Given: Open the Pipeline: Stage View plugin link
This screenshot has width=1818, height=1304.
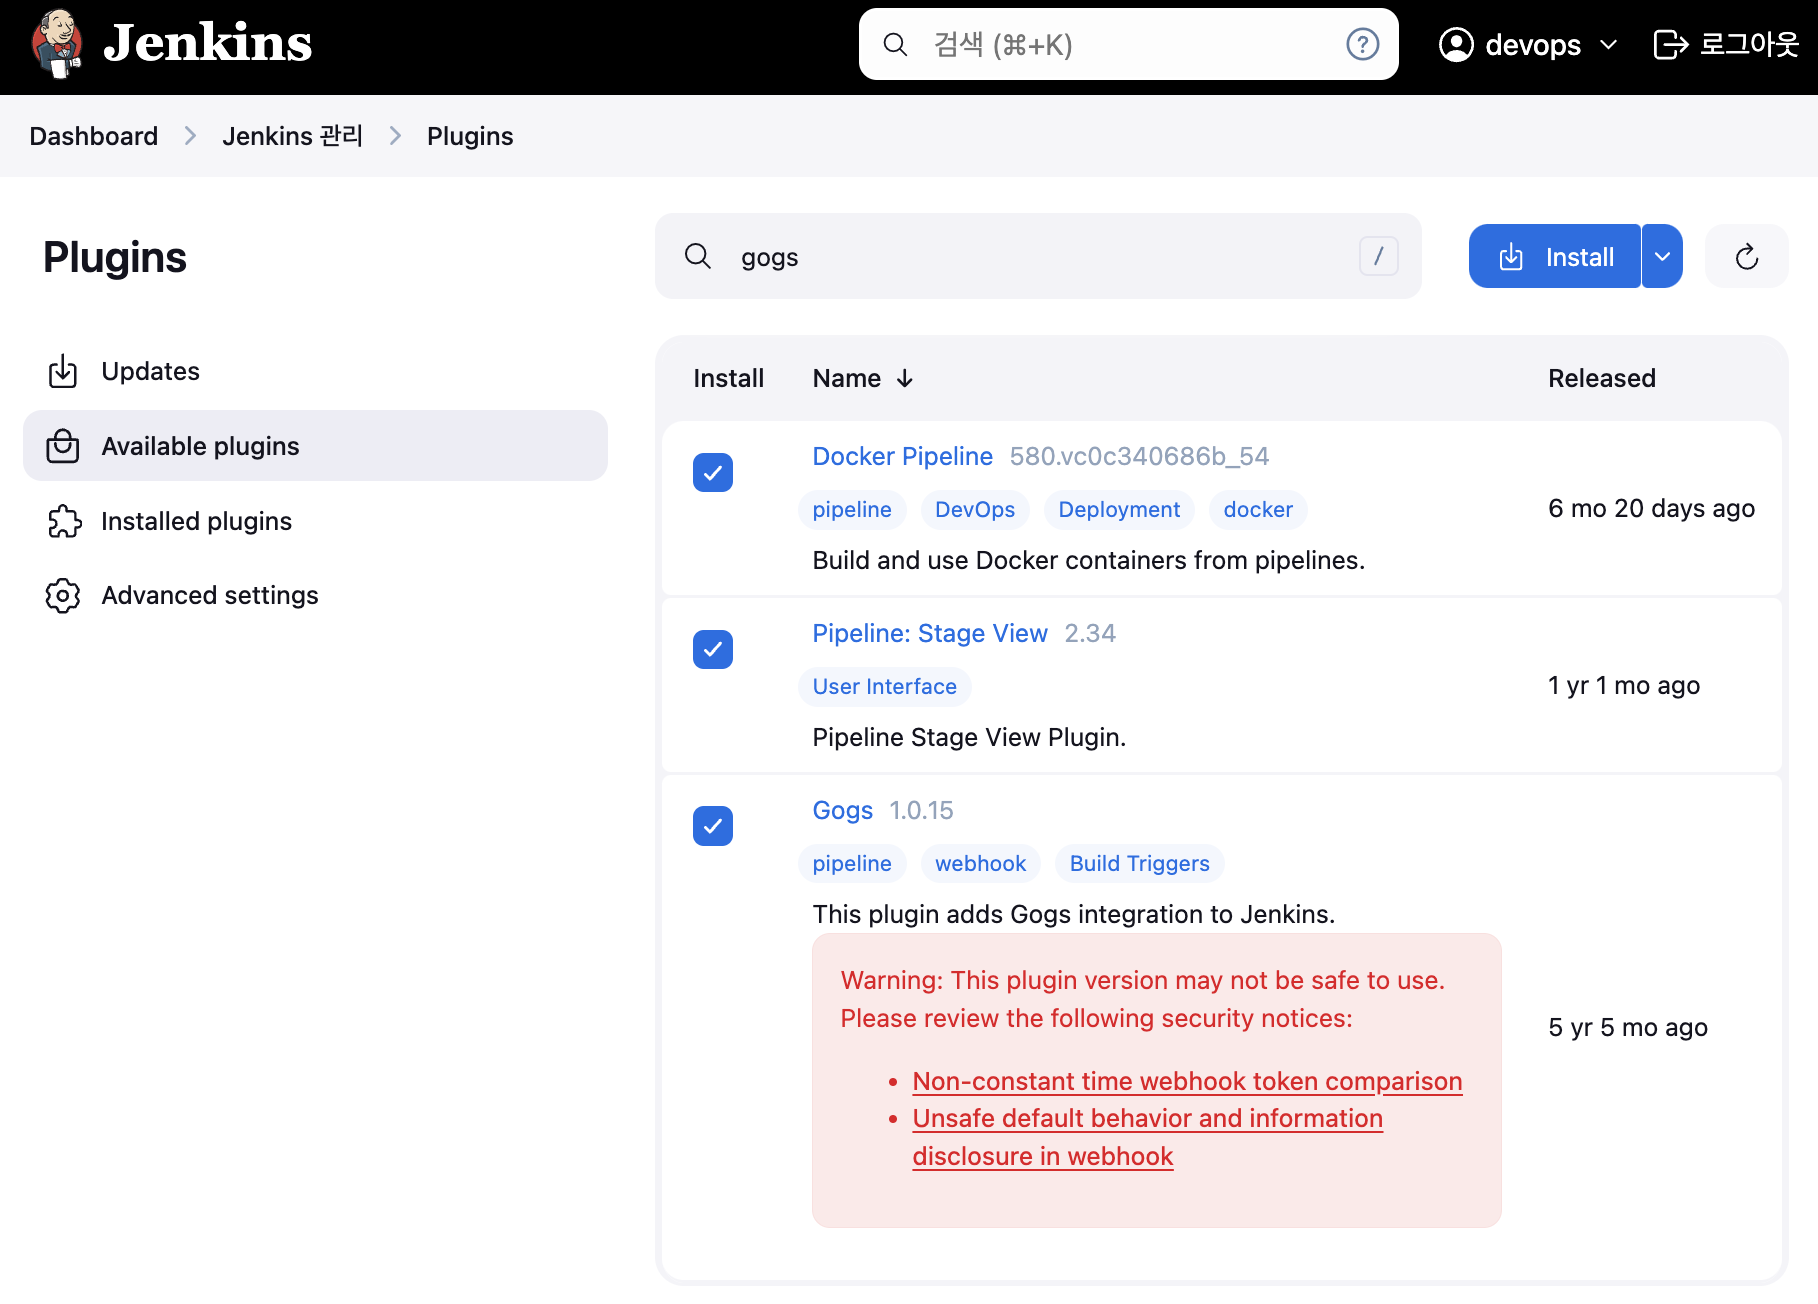Looking at the screenshot, I should coord(930,634).
